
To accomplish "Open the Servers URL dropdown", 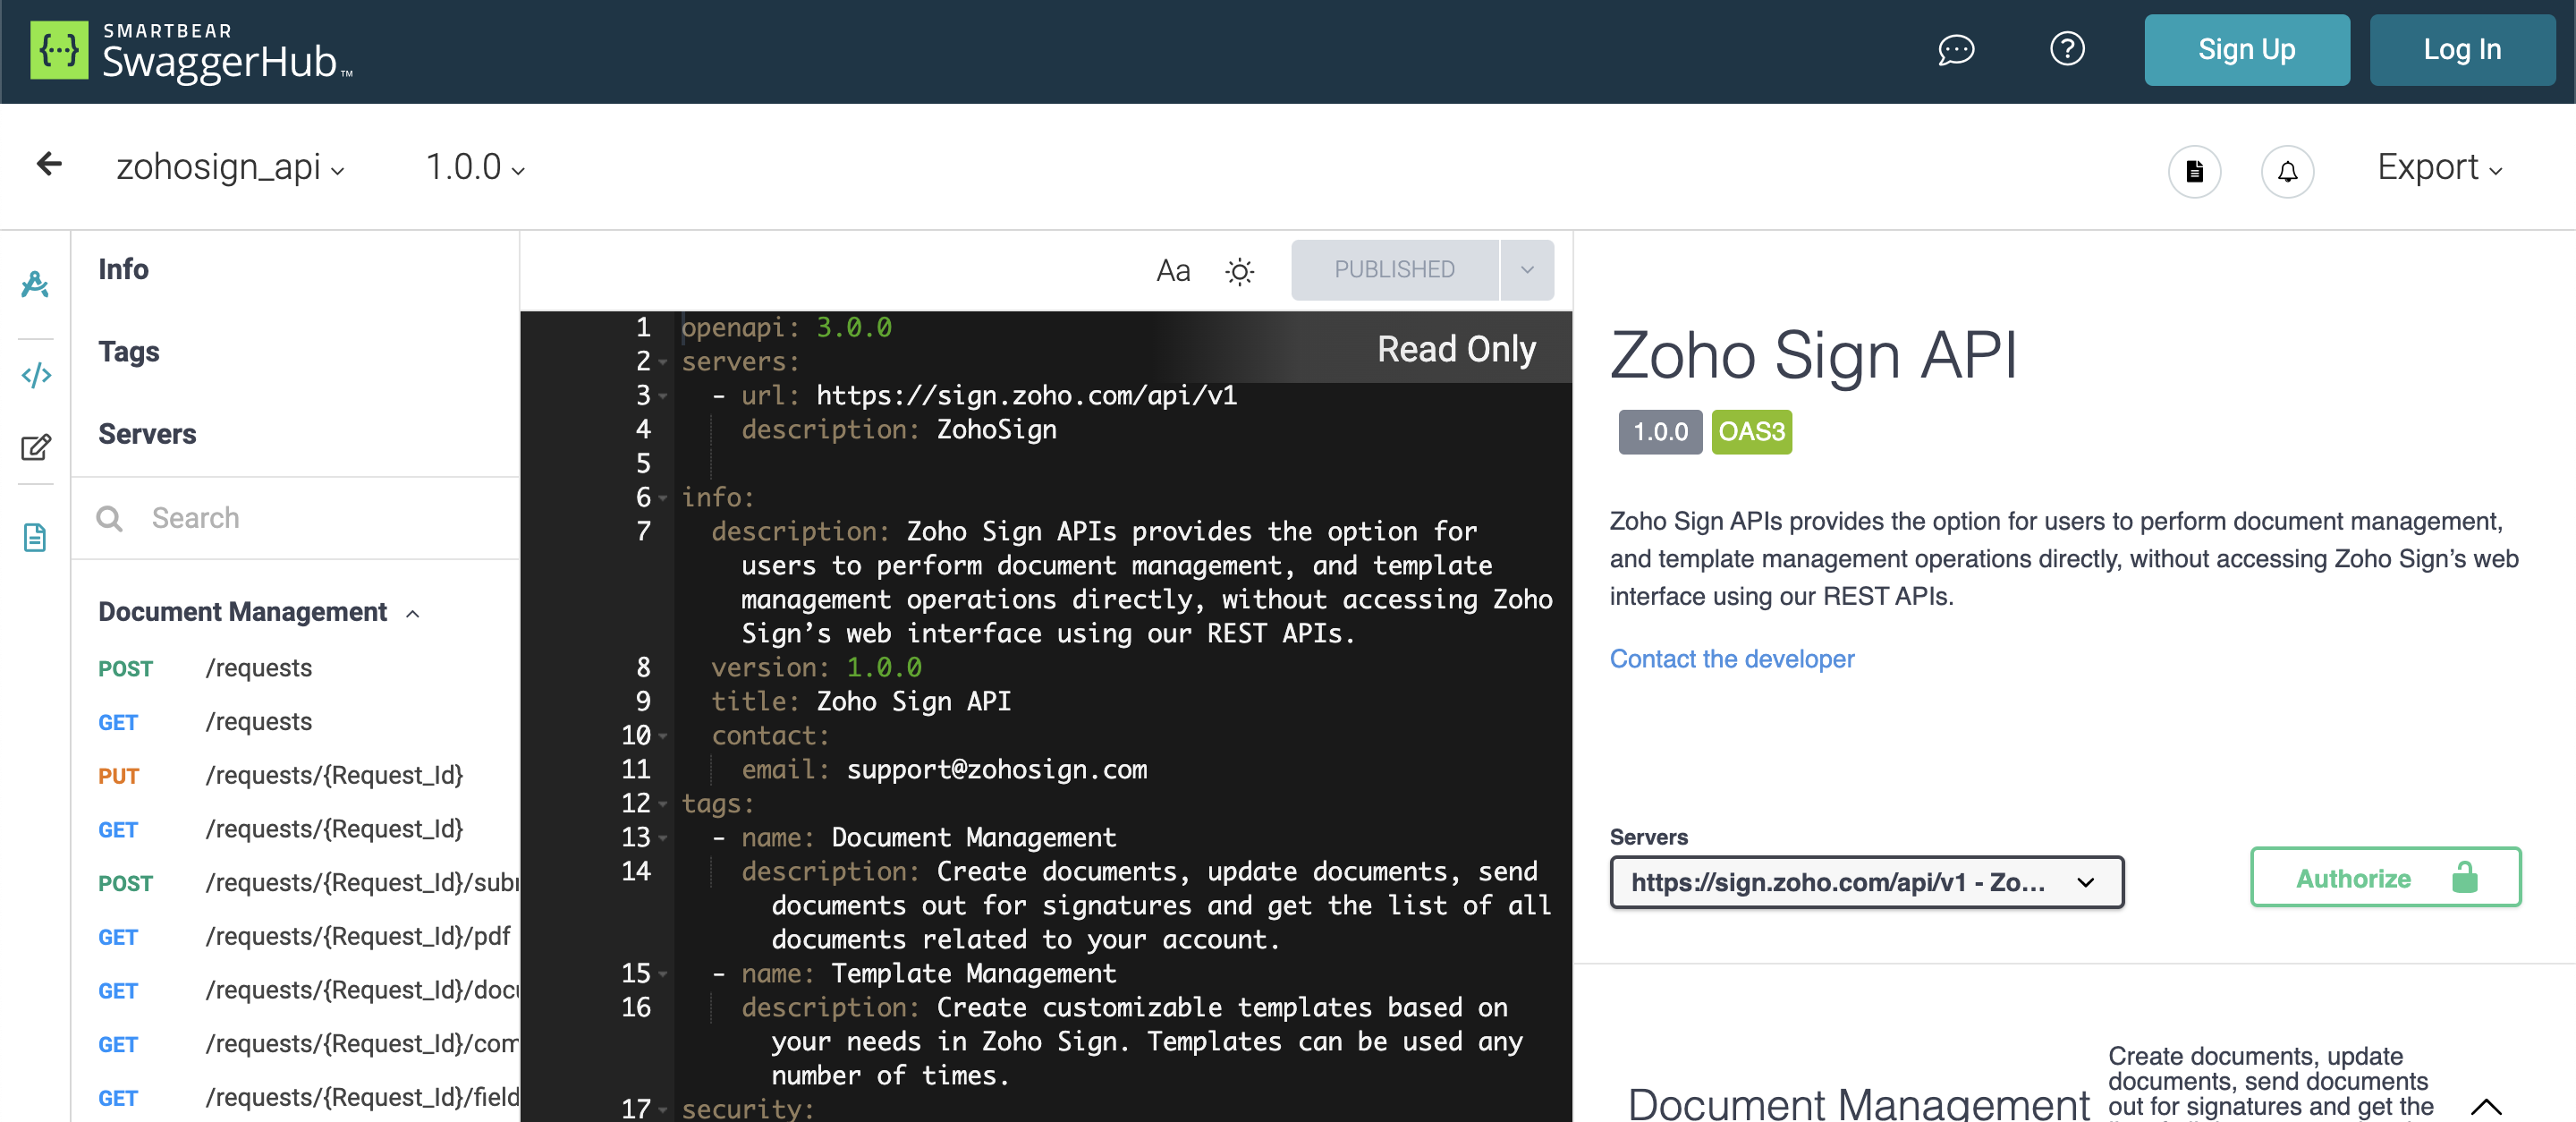I will pyautogui.click(x=1866, y=881).
